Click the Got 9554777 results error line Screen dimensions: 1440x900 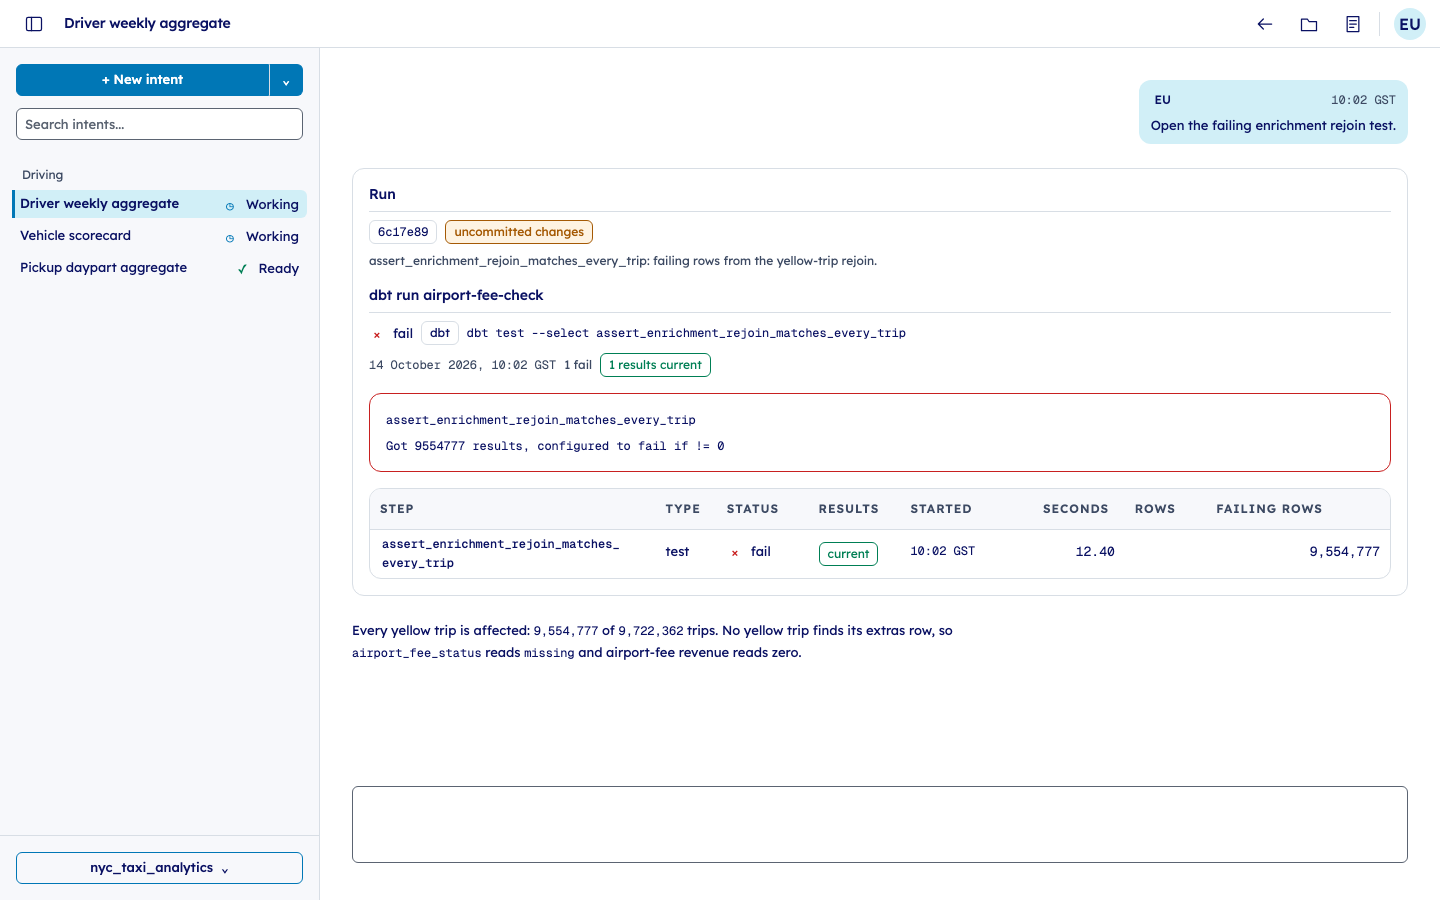(x=555, y=446)
